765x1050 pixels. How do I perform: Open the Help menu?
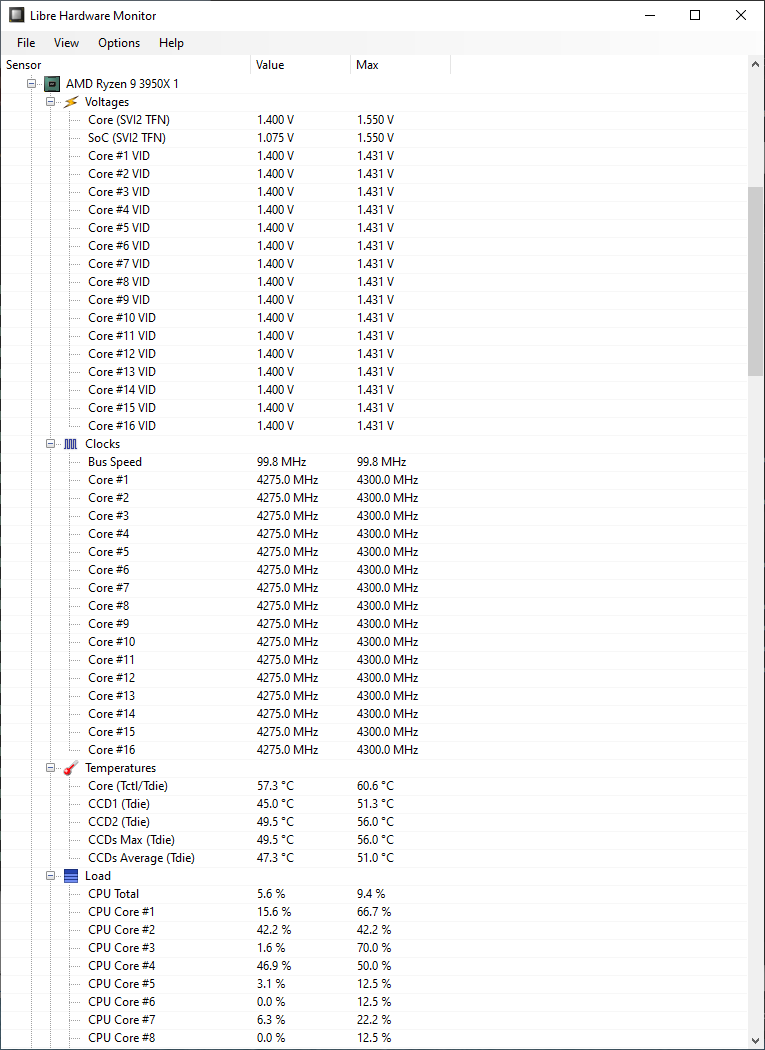(171, 43)
